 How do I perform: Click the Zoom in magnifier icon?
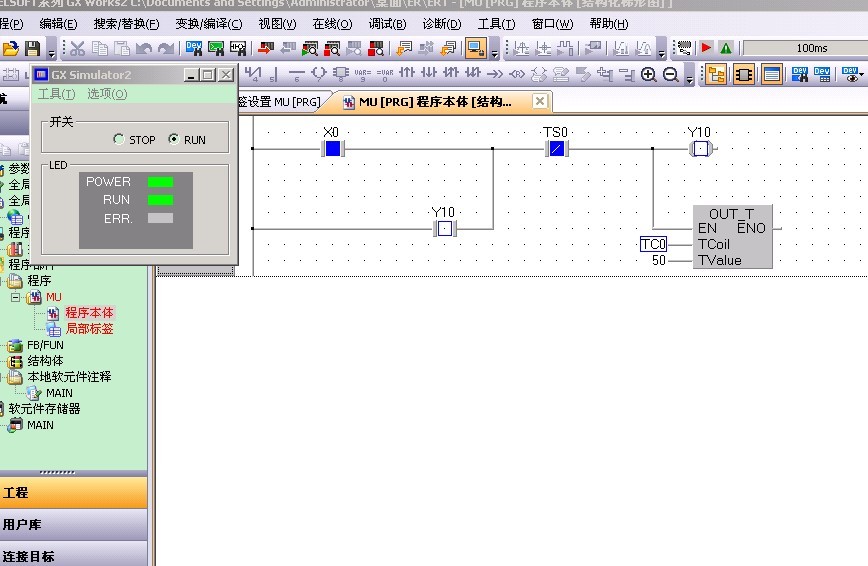pyautogui.click(x=649, y=74)
